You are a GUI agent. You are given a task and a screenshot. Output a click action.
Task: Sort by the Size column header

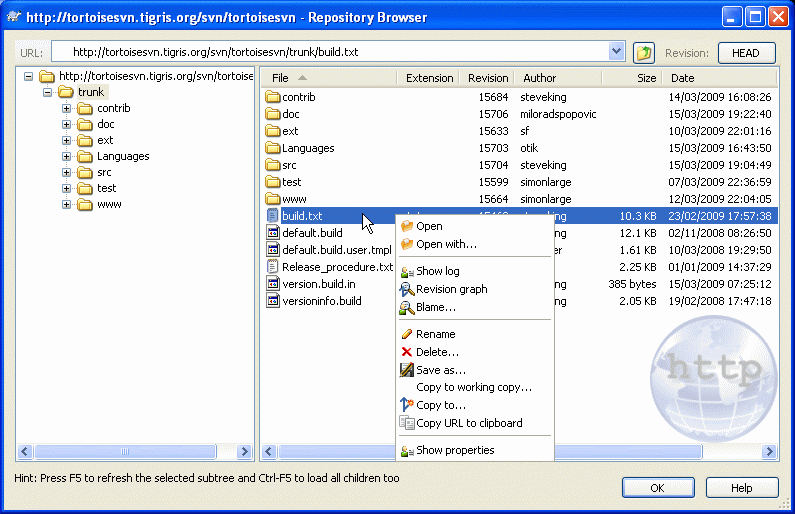coord(632,78)
